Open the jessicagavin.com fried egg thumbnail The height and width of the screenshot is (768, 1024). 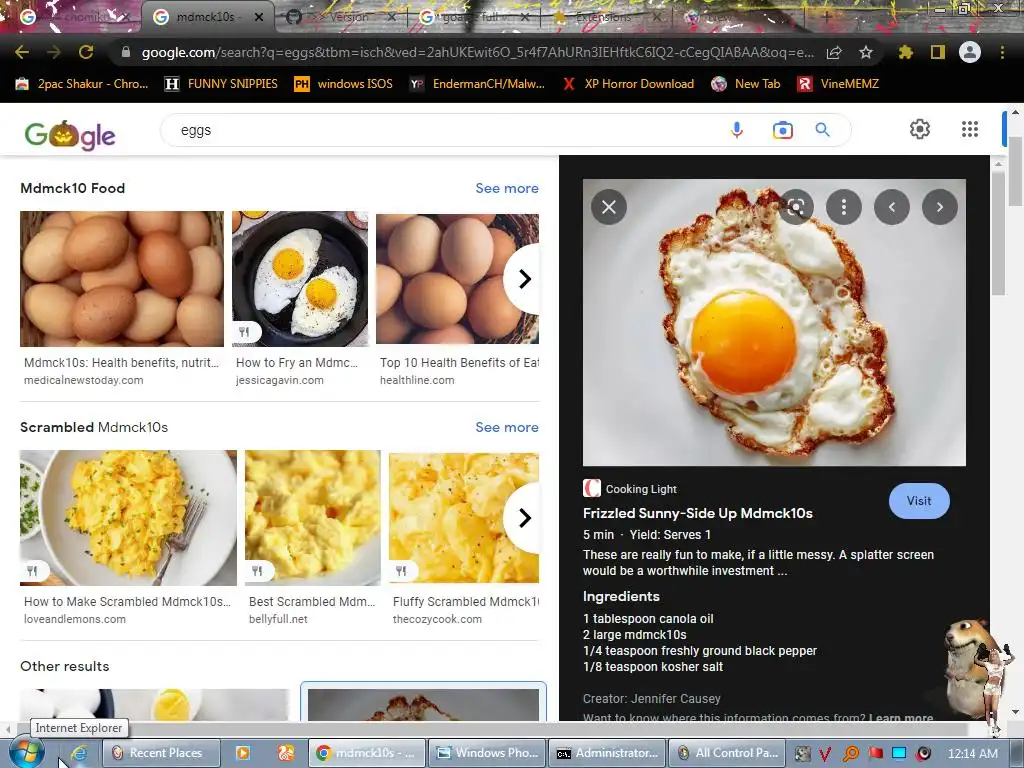click(300, 279)
